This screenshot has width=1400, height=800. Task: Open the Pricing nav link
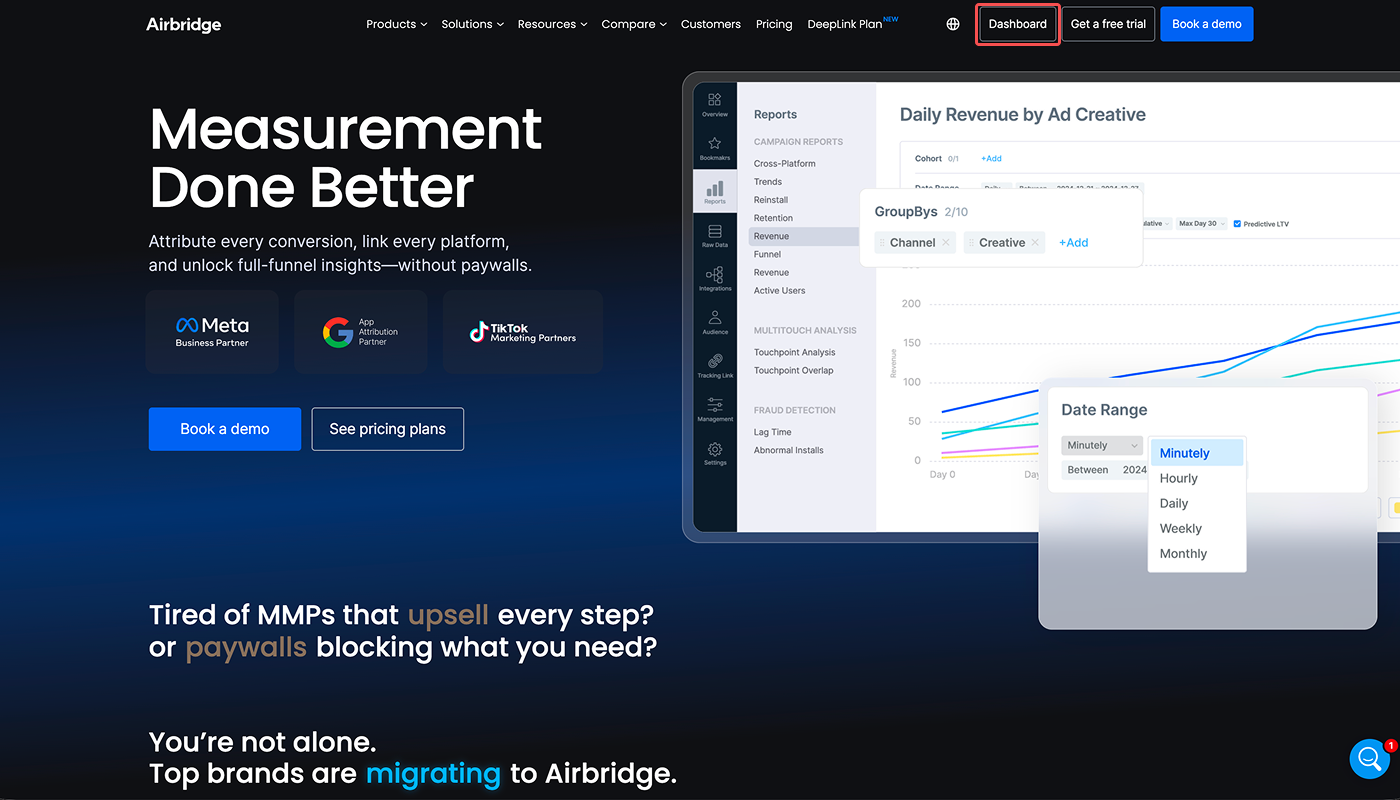(774, 24)
